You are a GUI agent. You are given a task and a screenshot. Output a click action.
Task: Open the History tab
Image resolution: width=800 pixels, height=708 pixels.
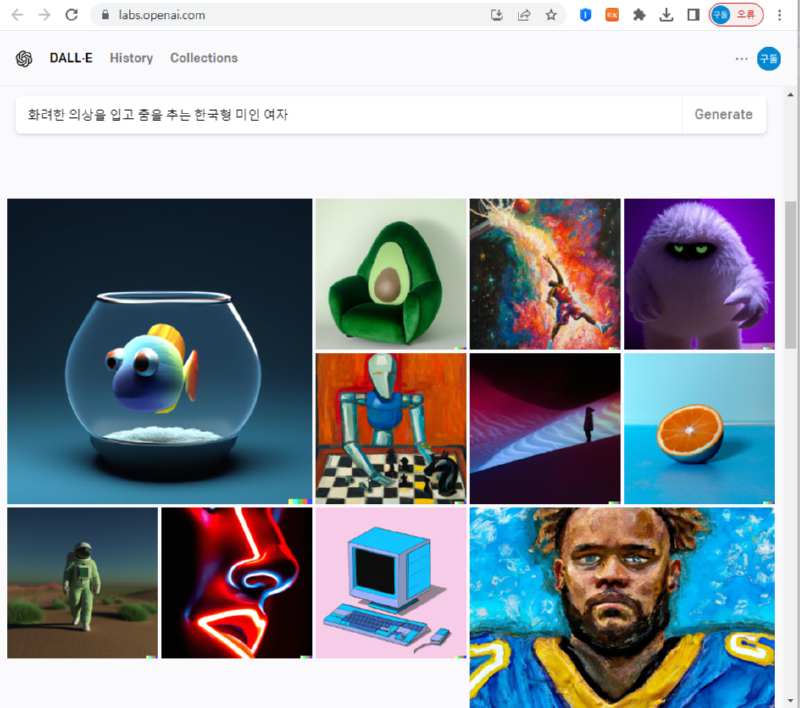[131, 58]
